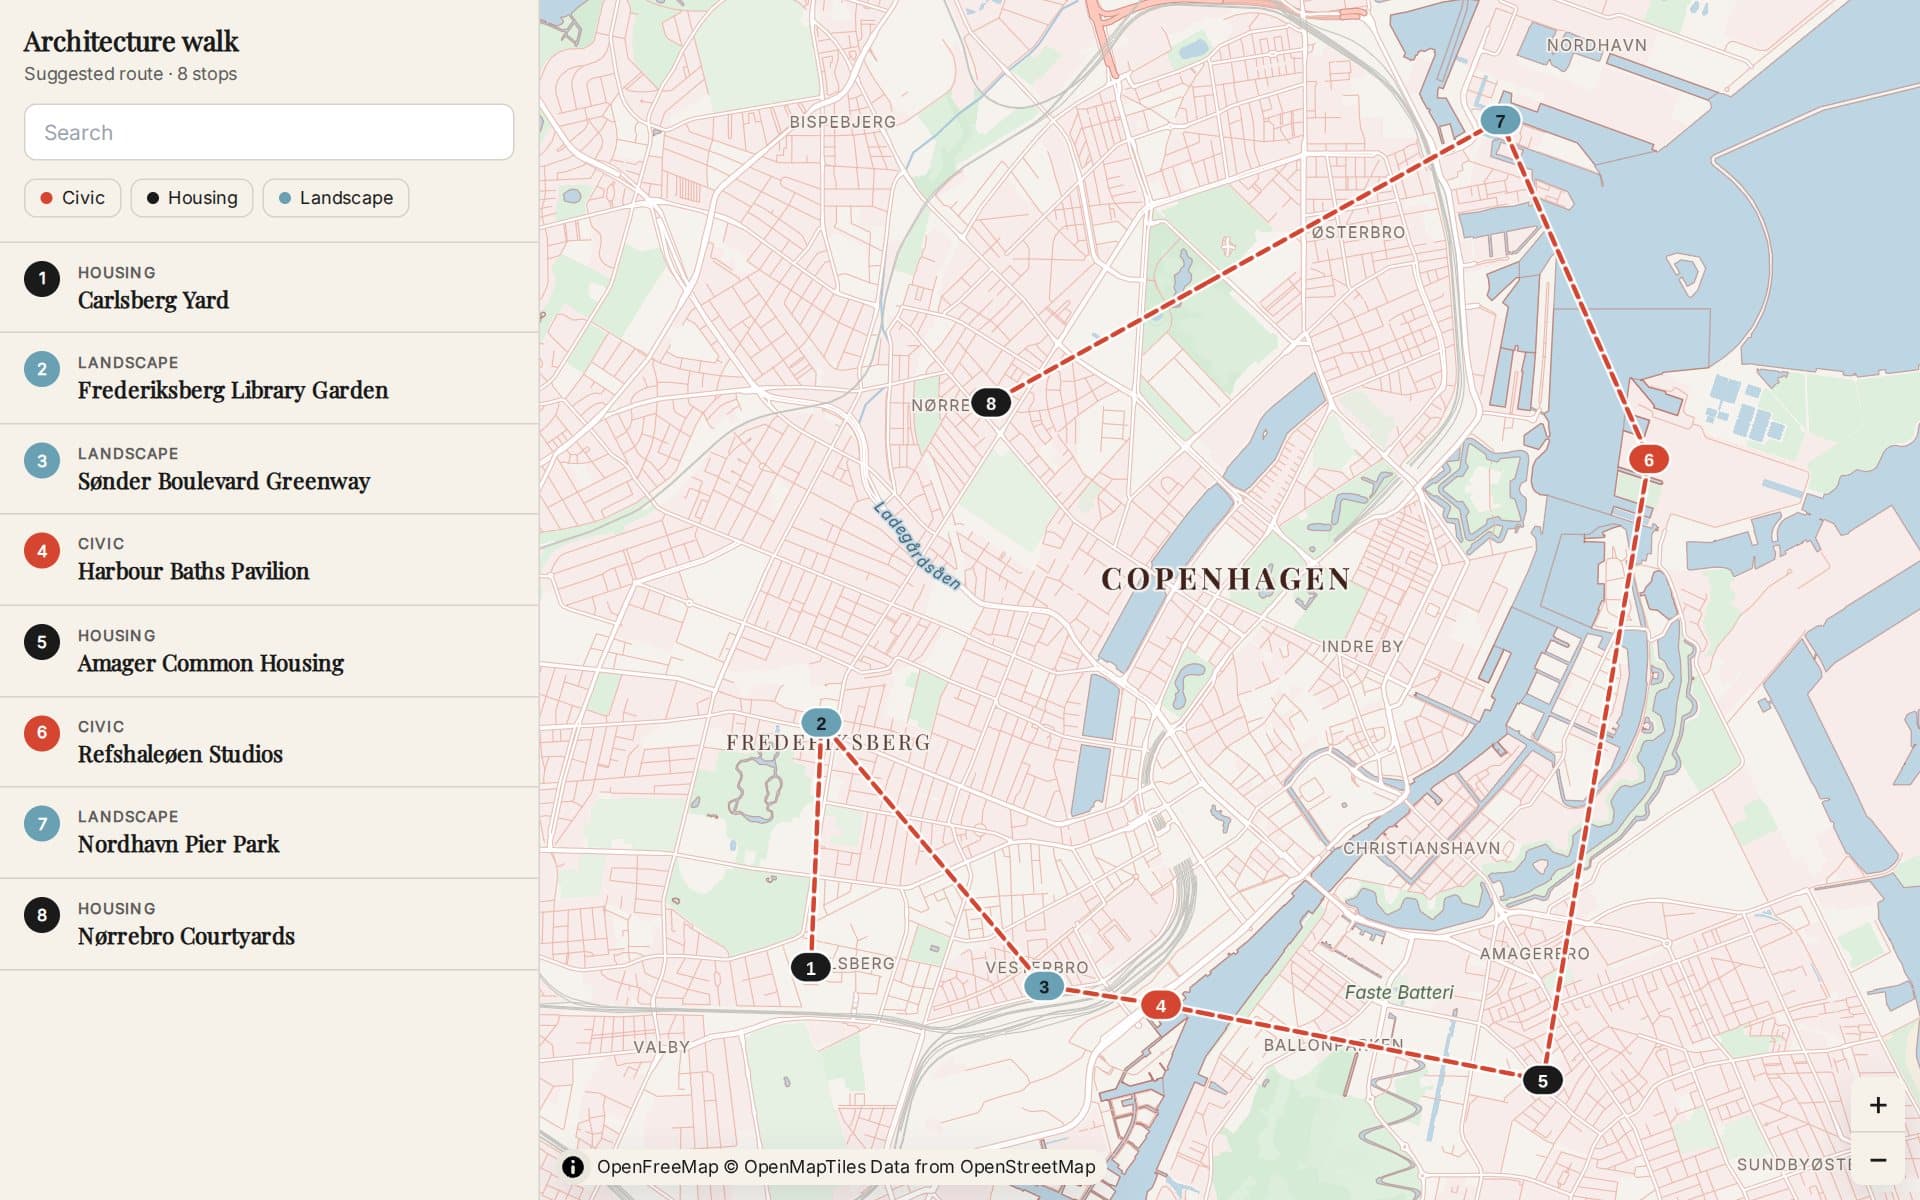Viewport: 1920px width, 1200px height.
Task: Open the OpenStreetMap data link
Action: click(1027, 1167)
